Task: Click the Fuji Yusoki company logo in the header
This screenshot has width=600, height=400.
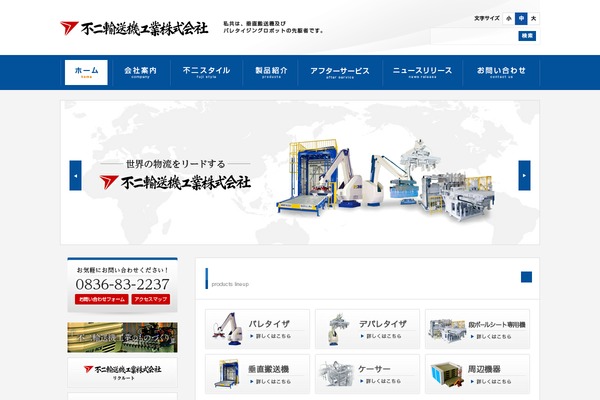Action: click(134, 28)
